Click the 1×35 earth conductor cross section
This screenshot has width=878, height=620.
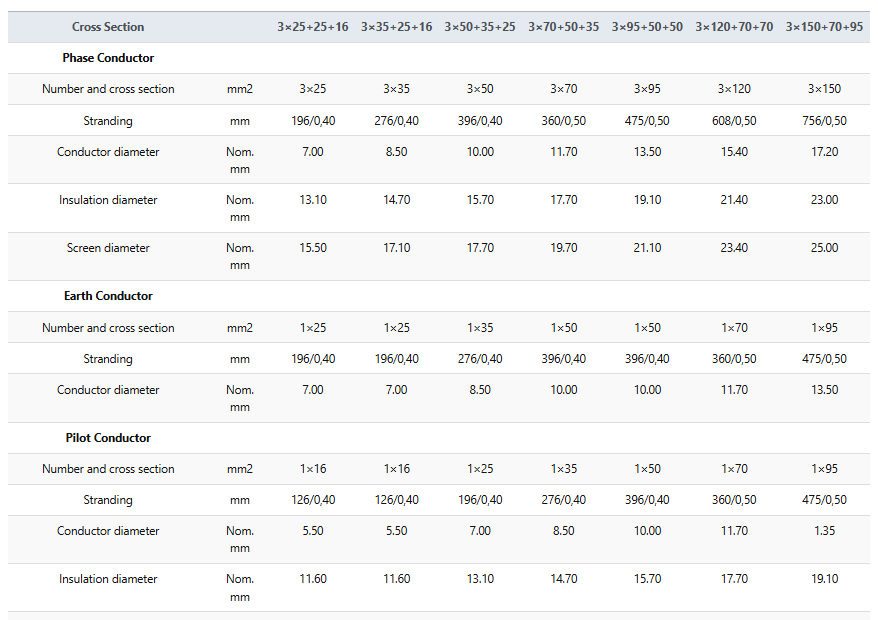point(480,328)
